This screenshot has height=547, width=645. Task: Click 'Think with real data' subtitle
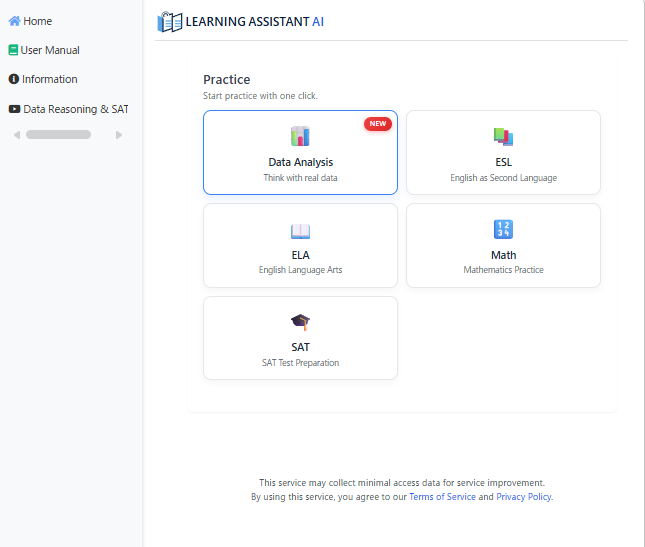[x=300, y=178]
